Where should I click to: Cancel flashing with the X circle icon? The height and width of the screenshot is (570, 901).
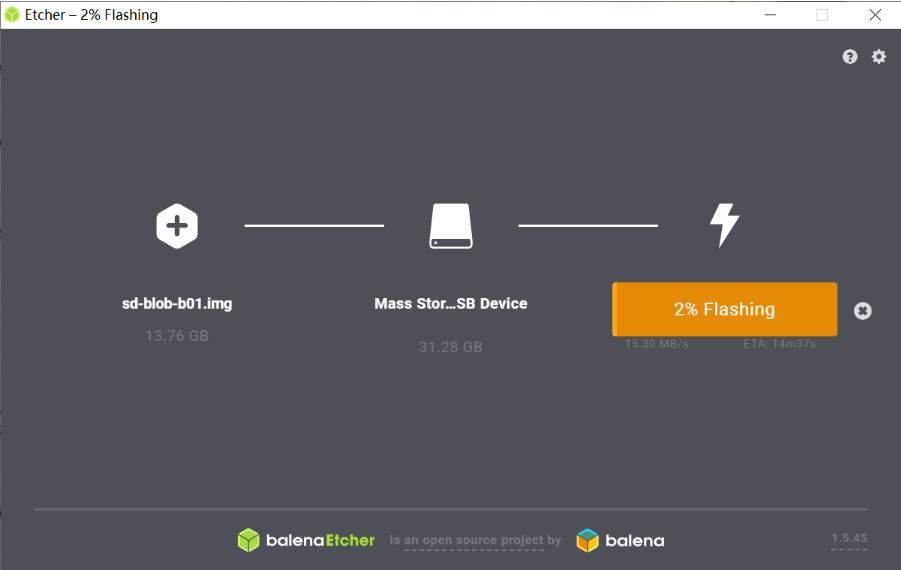click(863, 311)
